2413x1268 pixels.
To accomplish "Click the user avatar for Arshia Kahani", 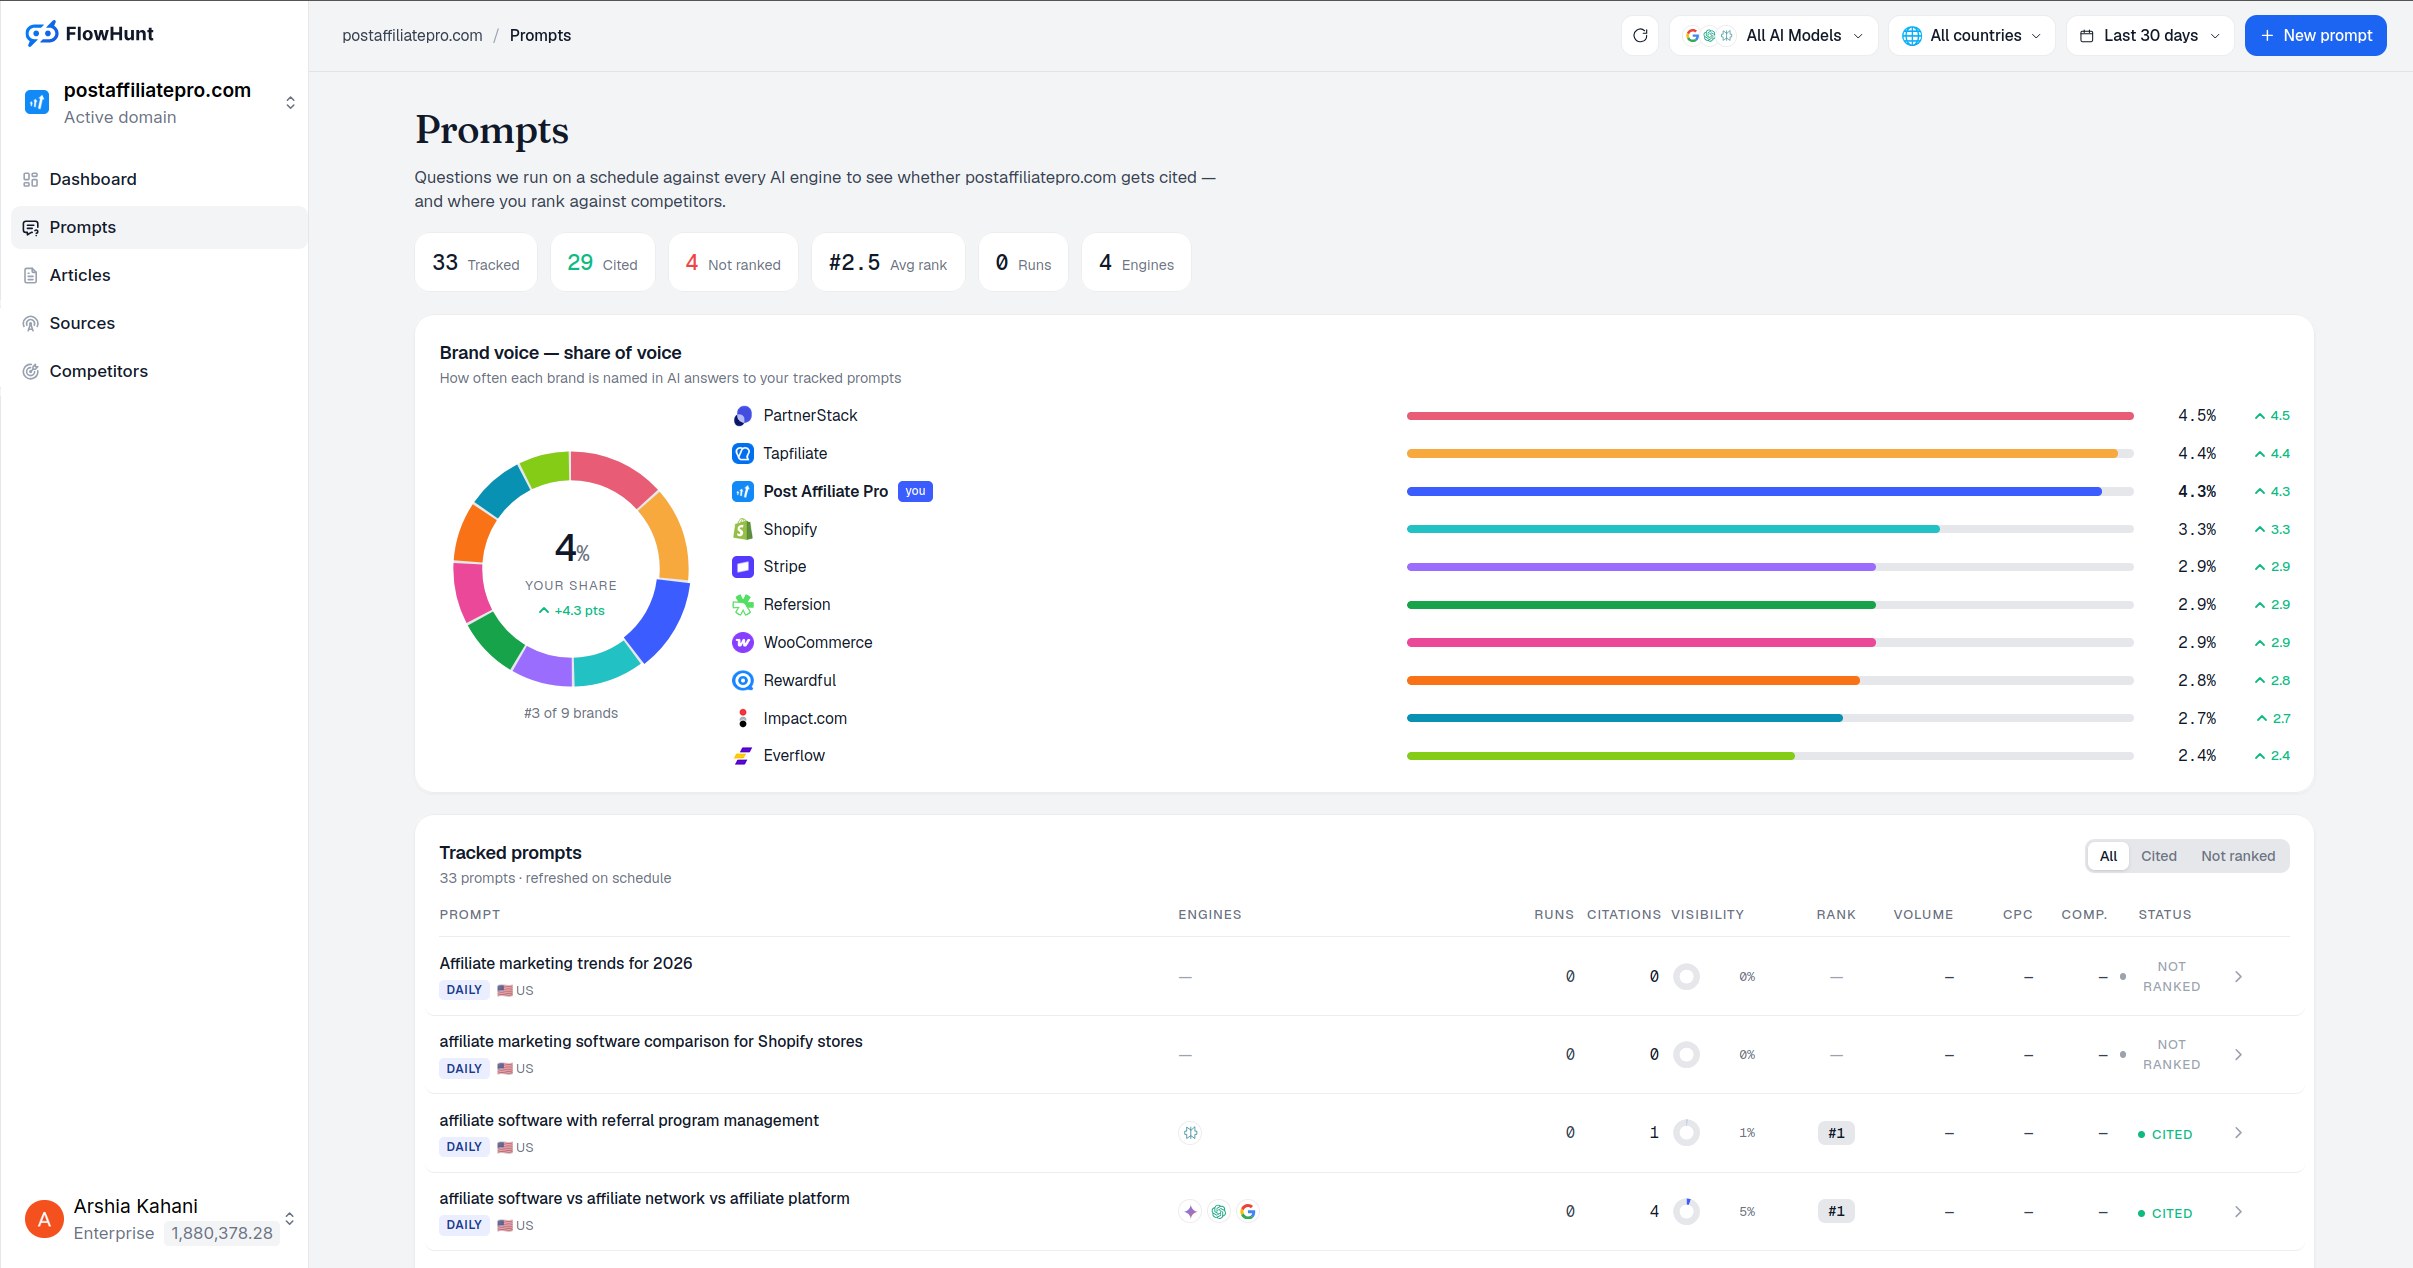I will 44,1219.
